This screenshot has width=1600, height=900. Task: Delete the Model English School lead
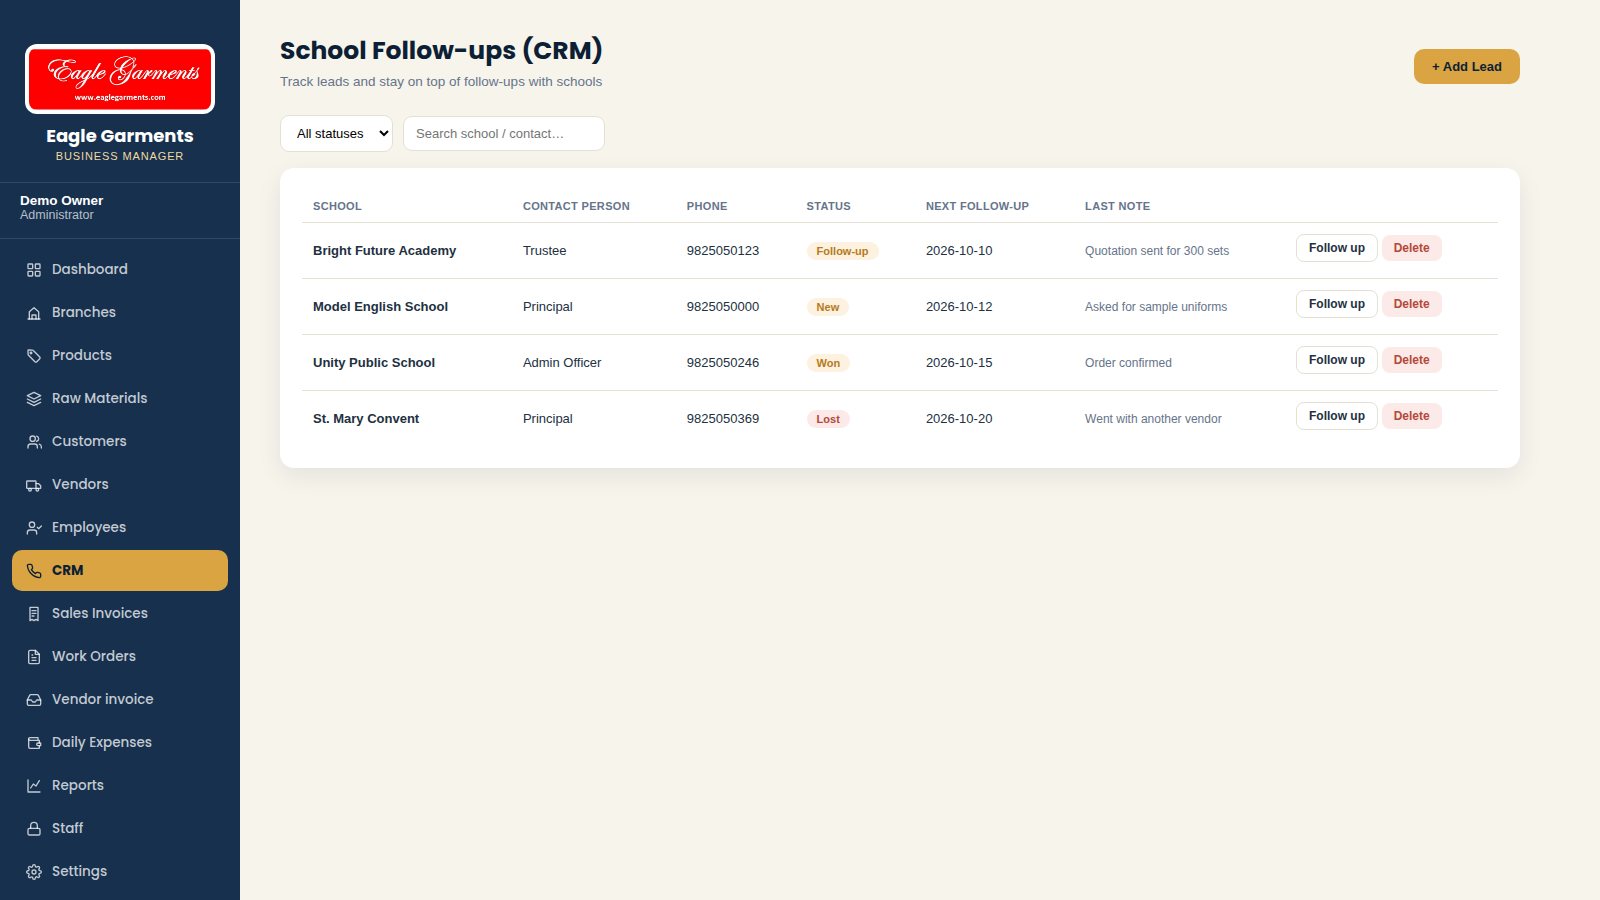pyautogui.click(x=1411, y=304)
